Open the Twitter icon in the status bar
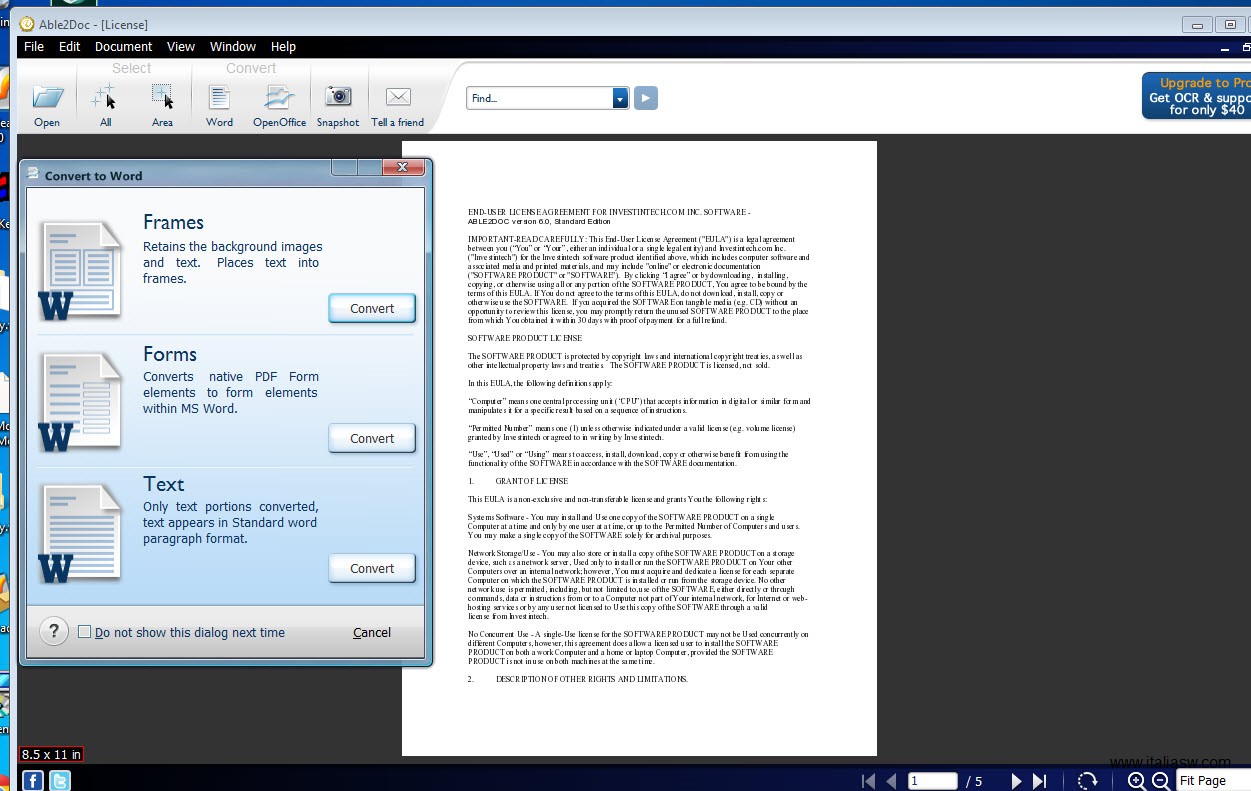The image size is (1251, 791). [60, 780]
